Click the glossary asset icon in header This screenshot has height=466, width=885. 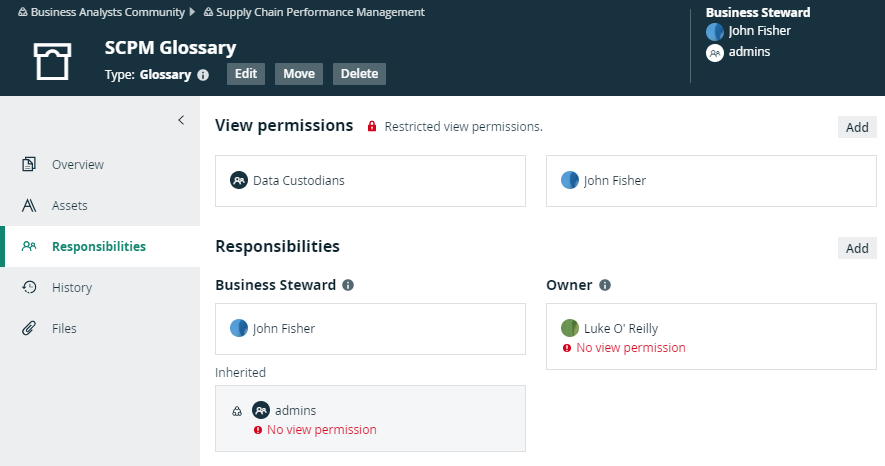pos(52,61)
